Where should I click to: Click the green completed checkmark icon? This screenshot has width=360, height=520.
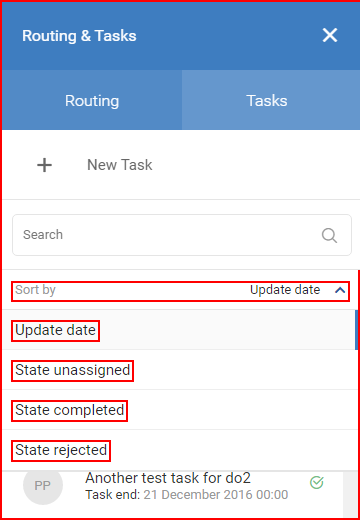pyautogui.click(x=317, y=482)
